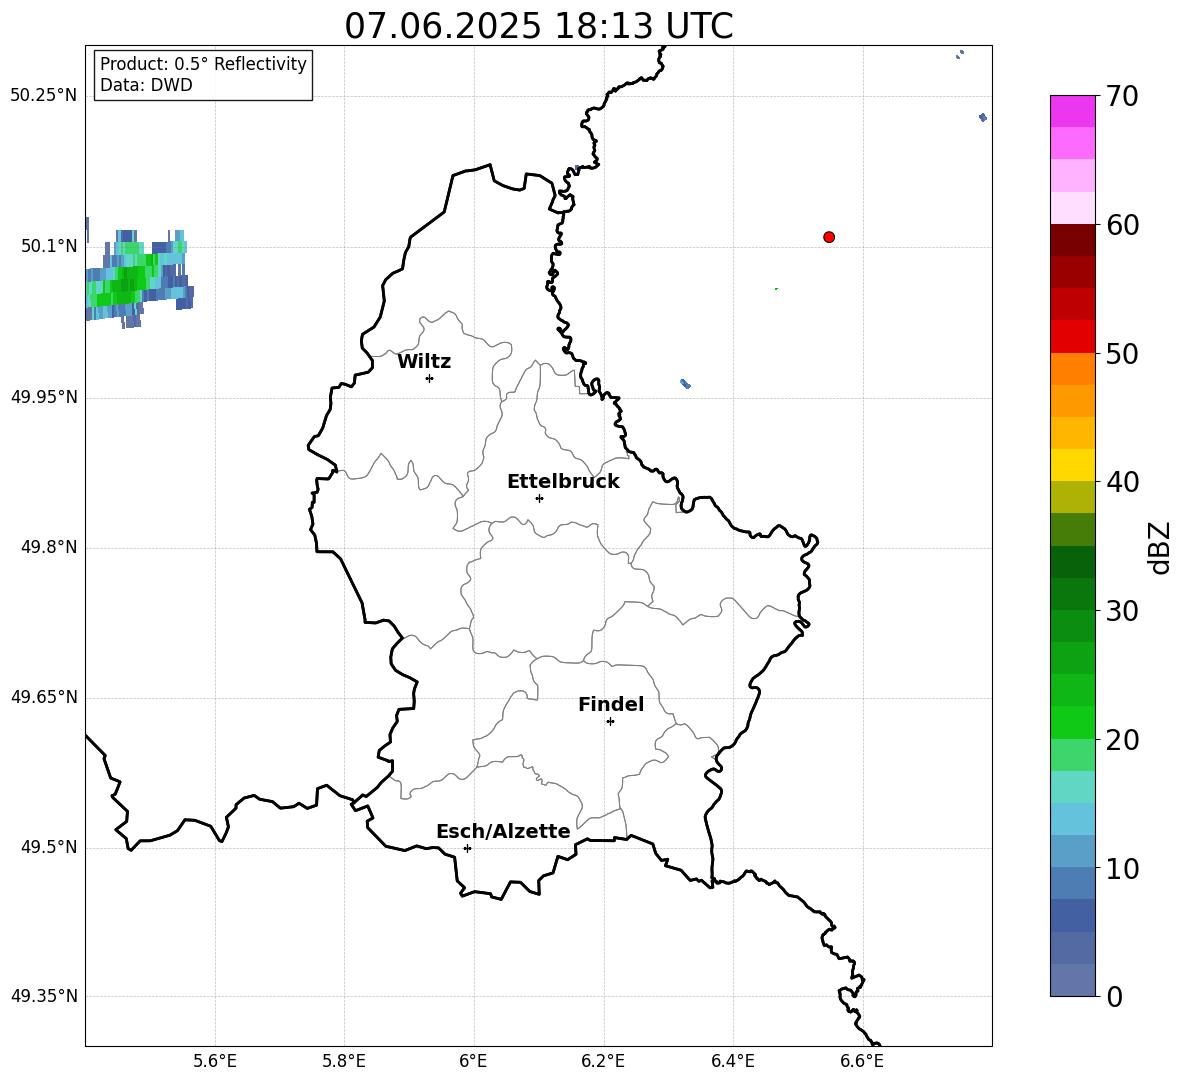Viewport: 1184px width, 1081px height.
Task: Click the dark green colorbar segment at 30
Action: click(x=1072, y=594)
